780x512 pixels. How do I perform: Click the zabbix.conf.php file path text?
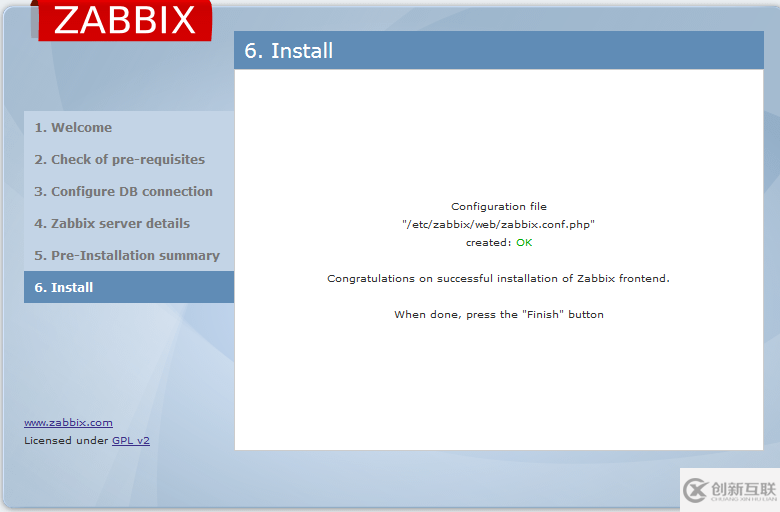click(498, 224)
